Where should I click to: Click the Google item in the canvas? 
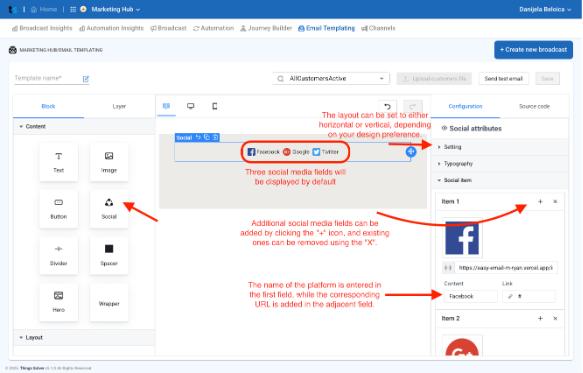point(296,152)
